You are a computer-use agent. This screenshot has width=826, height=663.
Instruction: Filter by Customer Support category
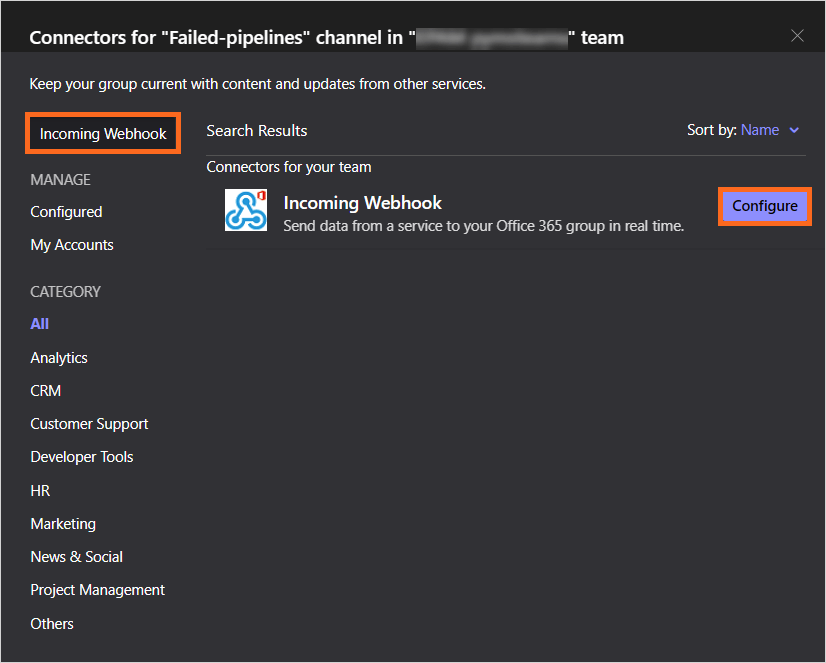coord(89,424)
